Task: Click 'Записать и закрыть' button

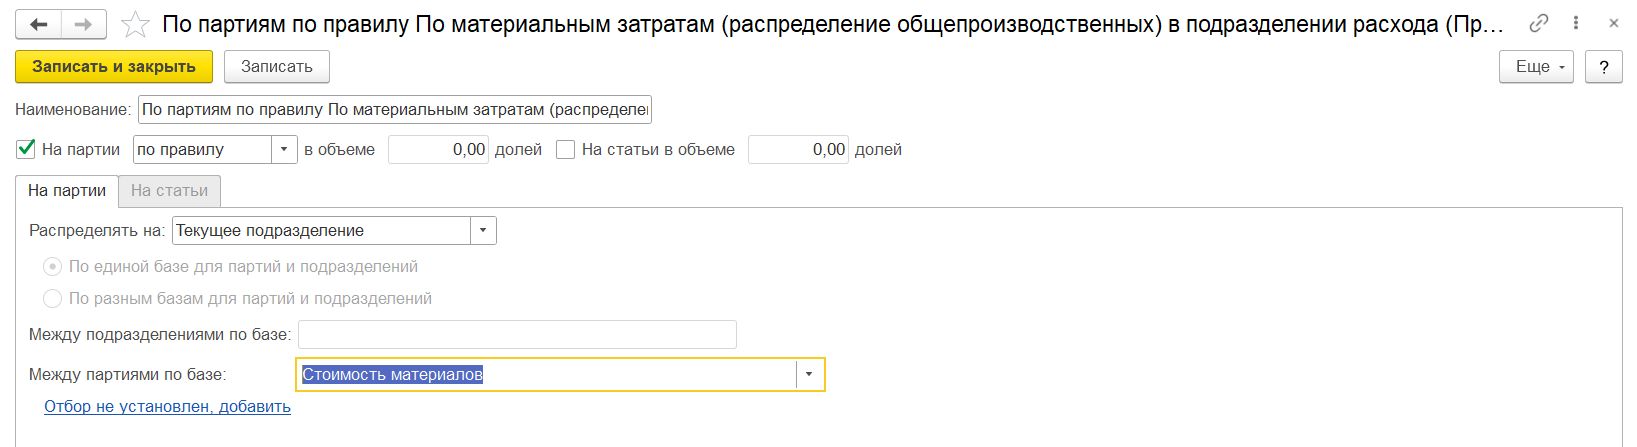Action: (114, 67)
